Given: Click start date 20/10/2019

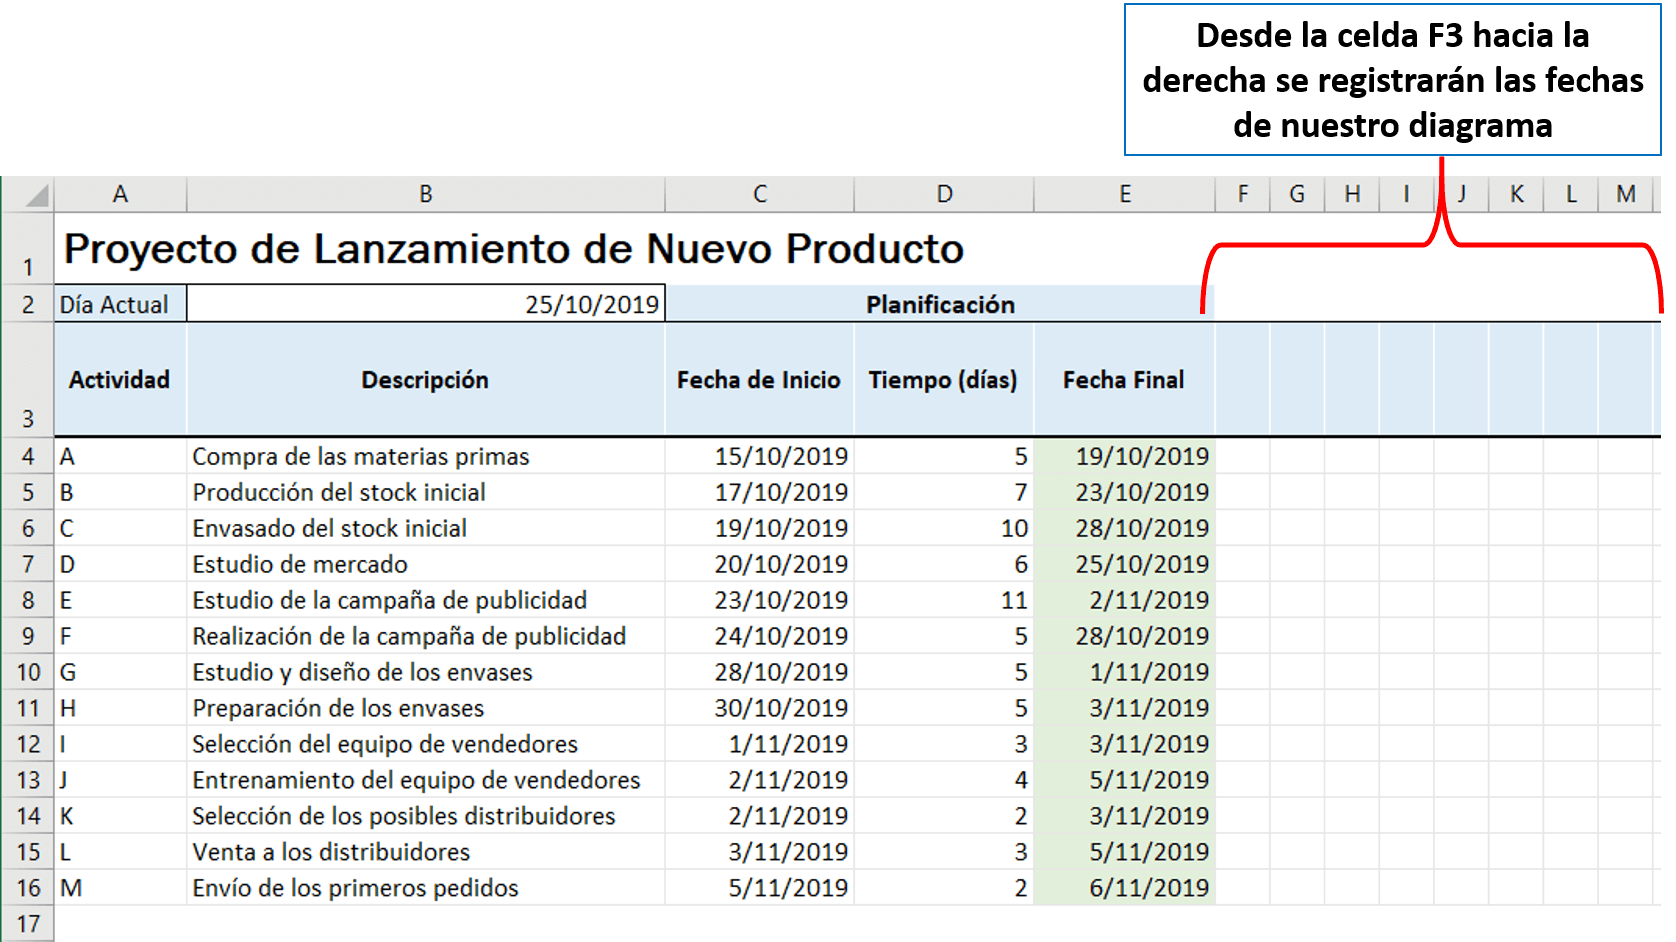Looking at the screenshot, I should 760,564.
